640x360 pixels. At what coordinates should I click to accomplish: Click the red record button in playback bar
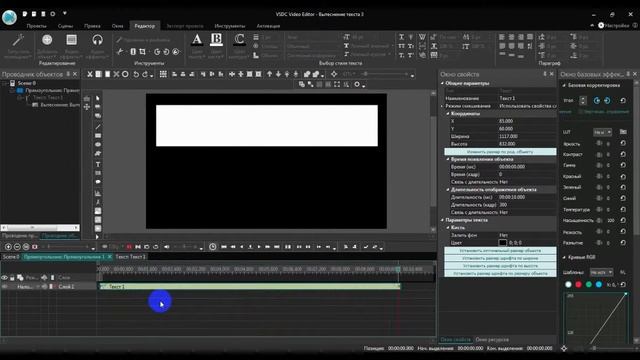pyautogui.click(x=129, y=247)
